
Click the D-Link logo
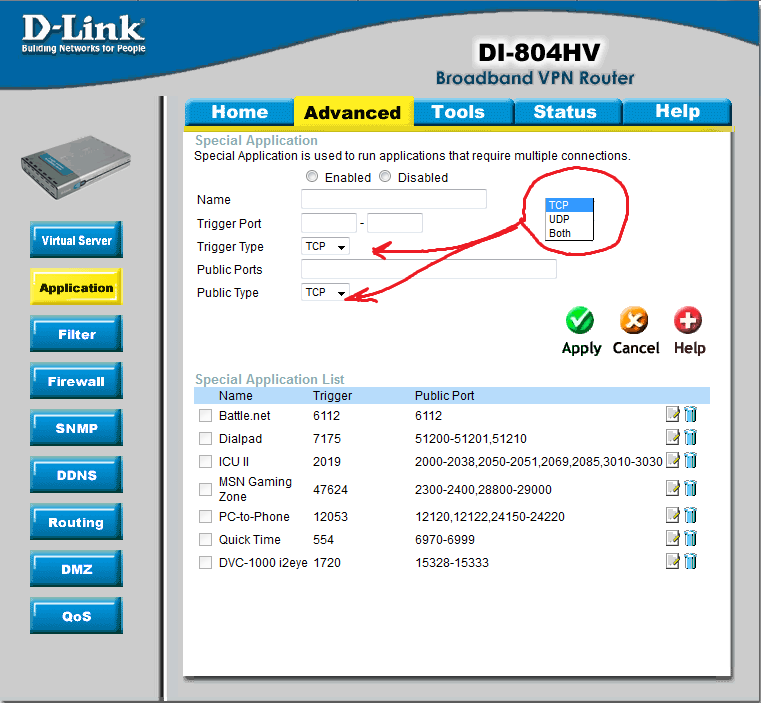85,34
